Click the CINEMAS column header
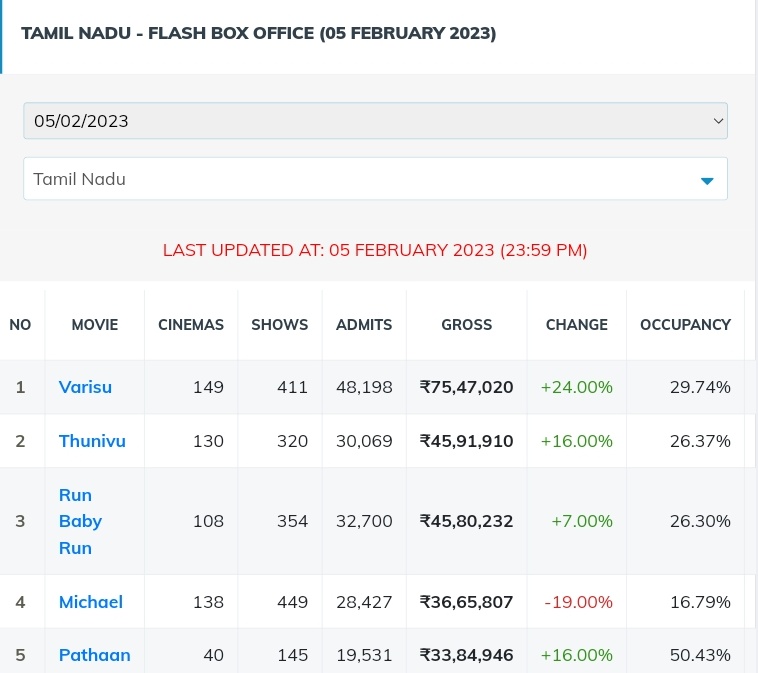This screenshot has height=673, width=758. coord(191,325)
